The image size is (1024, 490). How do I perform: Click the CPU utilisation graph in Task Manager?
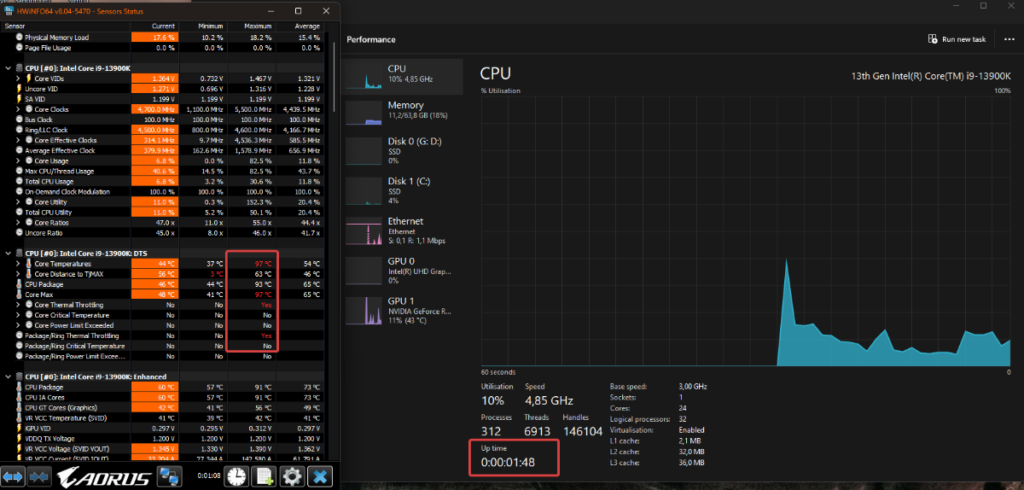tap(746, 231)
